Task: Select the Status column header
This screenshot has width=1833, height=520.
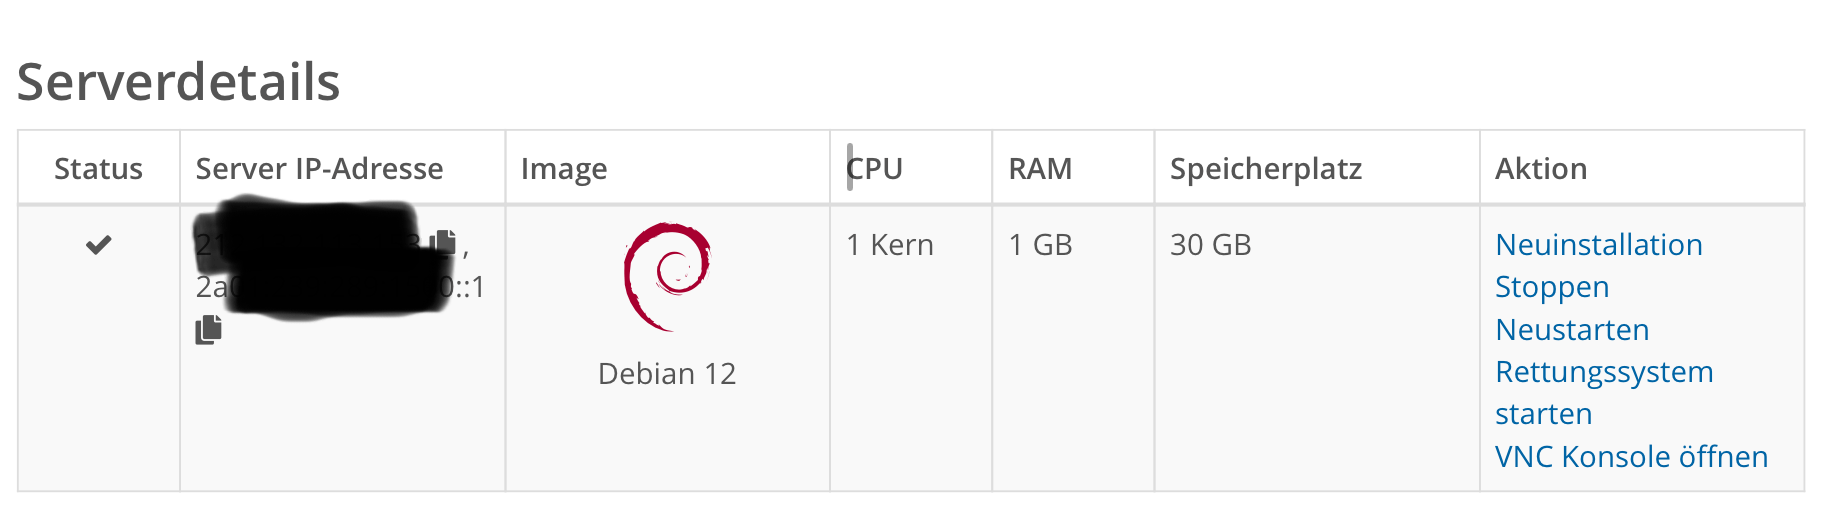Action: 98,169
